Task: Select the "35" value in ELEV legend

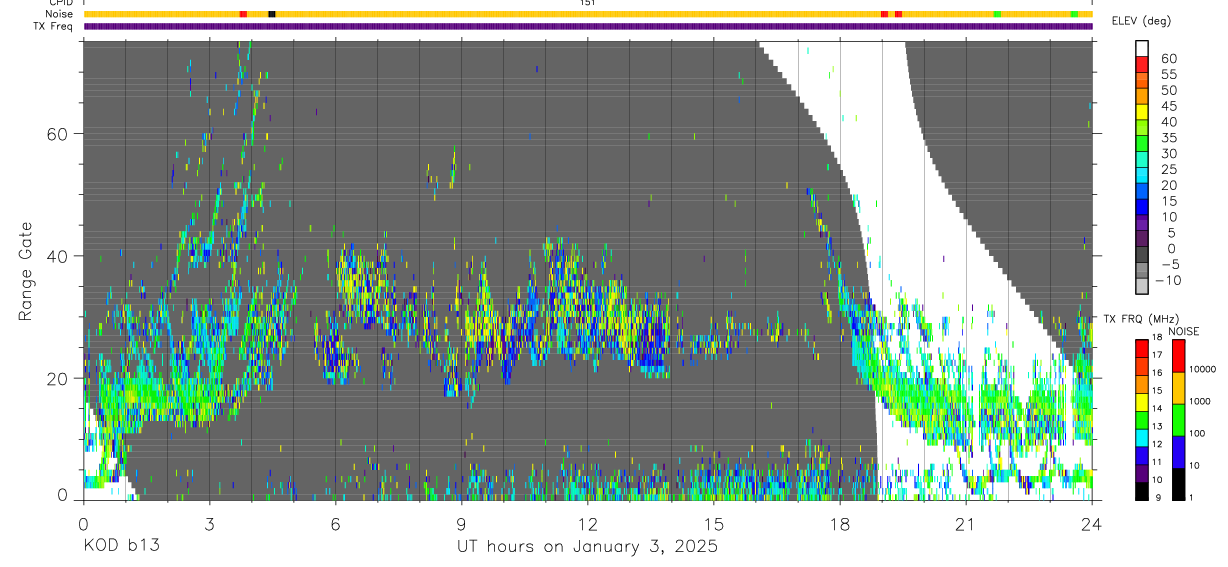Action: pyautogui.click(x=1169, y=138)
